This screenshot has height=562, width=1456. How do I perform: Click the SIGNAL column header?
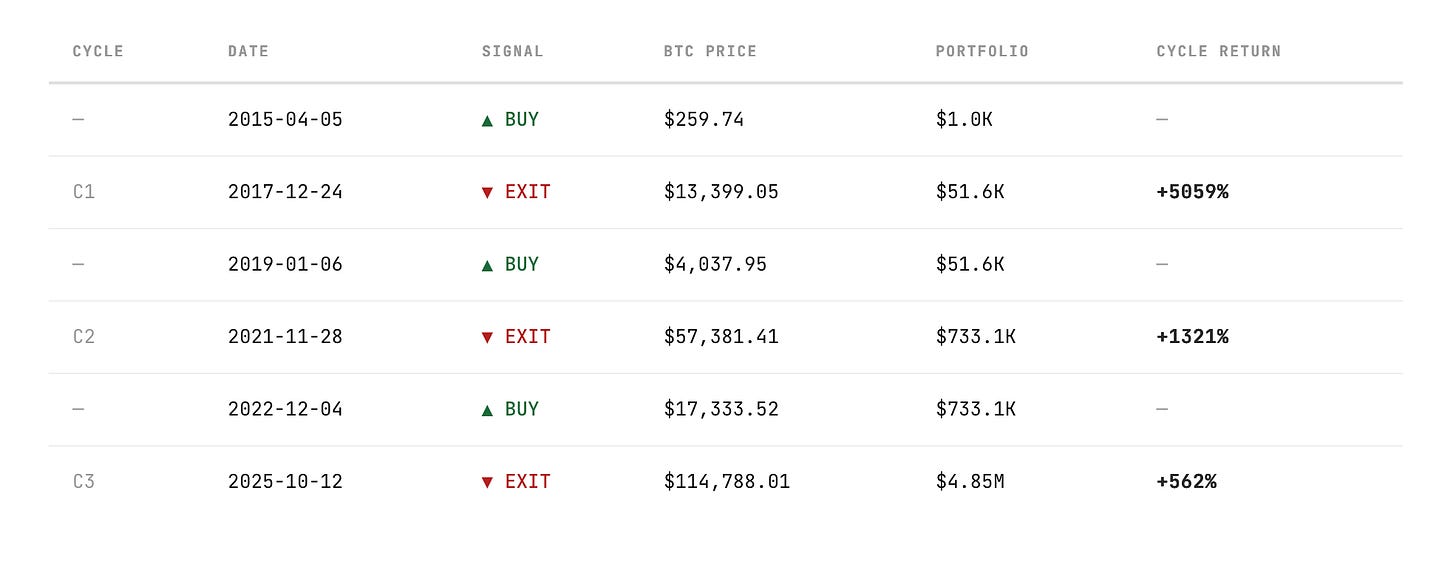512,51
